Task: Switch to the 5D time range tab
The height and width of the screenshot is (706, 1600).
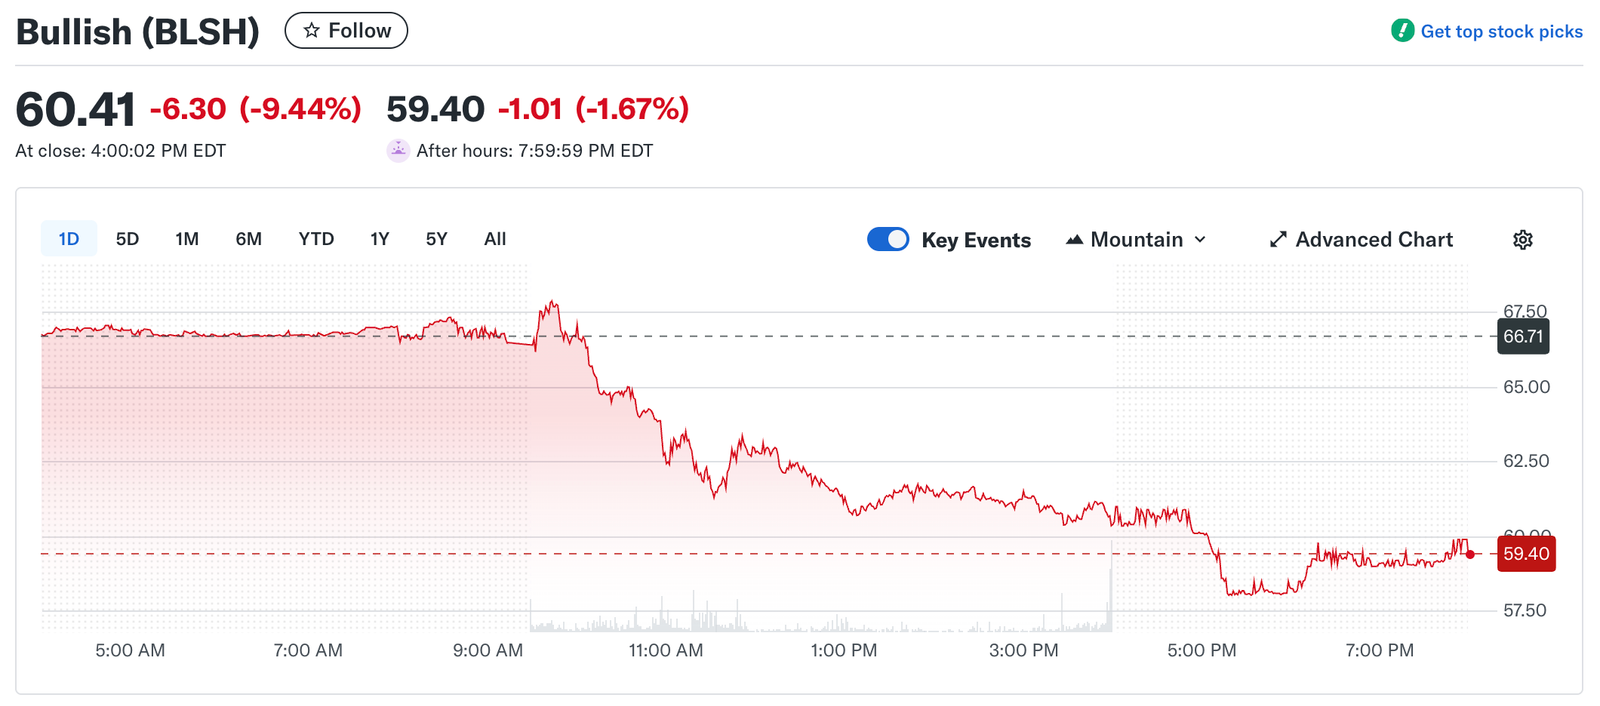Action: [127, 239]
